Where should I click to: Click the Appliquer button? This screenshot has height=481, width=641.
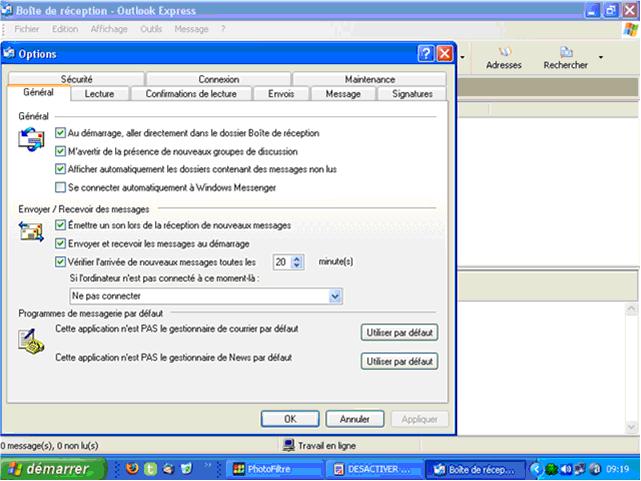pyautogui.click(x=419, y=419)
